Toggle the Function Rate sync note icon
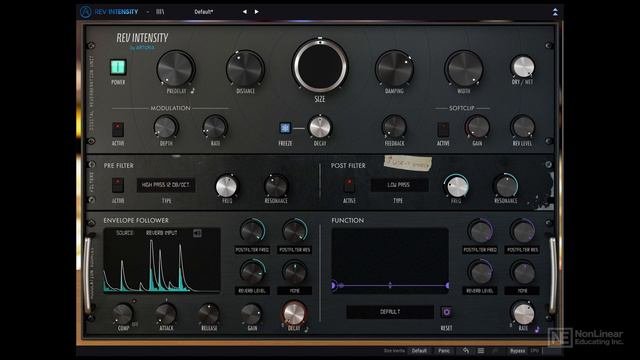The image size is (640, 360). [537, 329]
